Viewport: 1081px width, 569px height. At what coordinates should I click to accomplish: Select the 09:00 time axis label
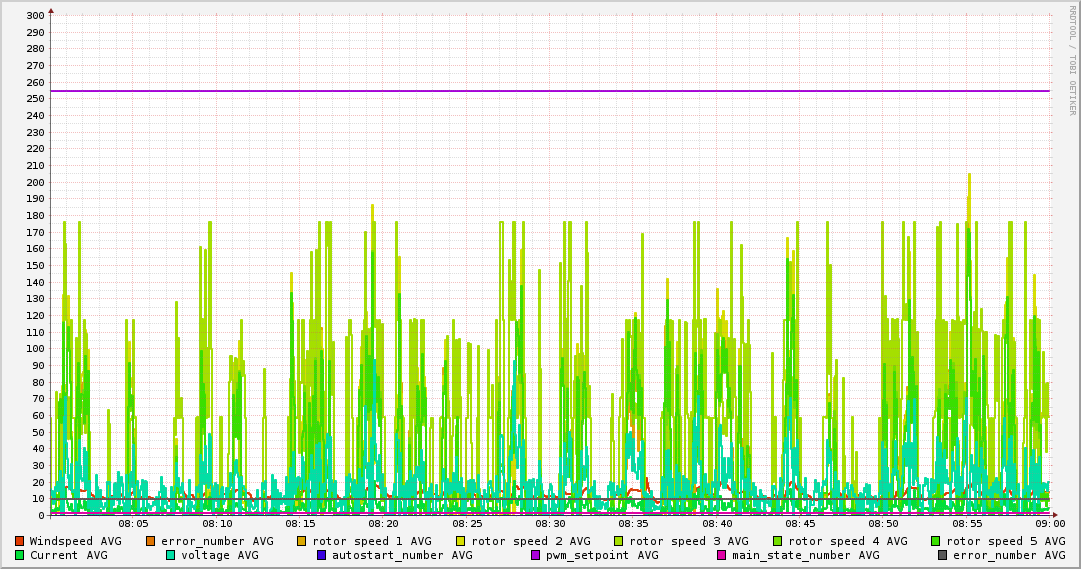1049,523
